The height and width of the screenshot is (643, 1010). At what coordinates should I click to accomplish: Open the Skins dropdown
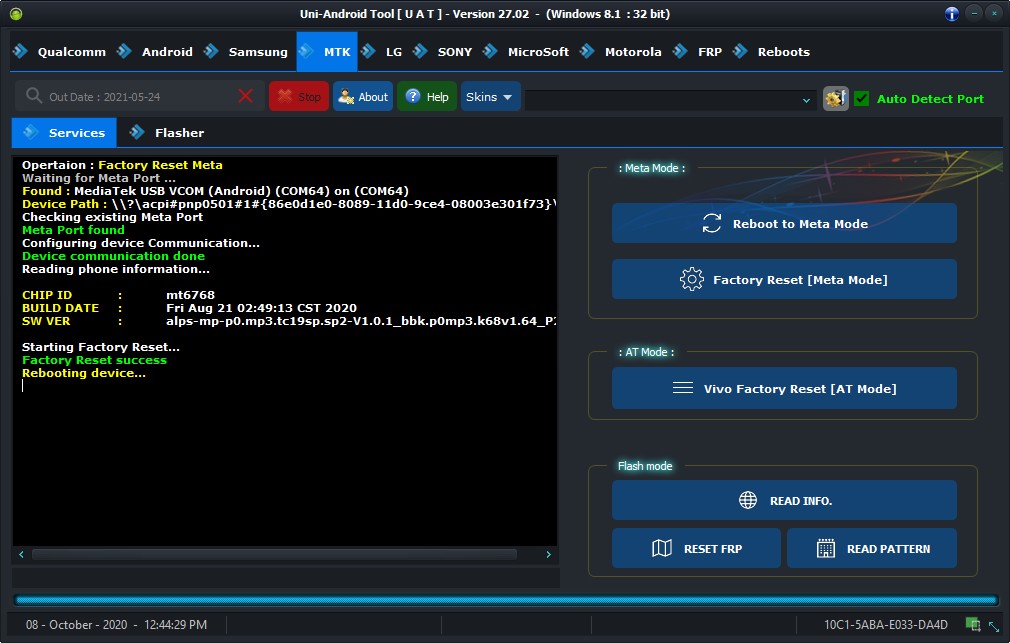490,97
